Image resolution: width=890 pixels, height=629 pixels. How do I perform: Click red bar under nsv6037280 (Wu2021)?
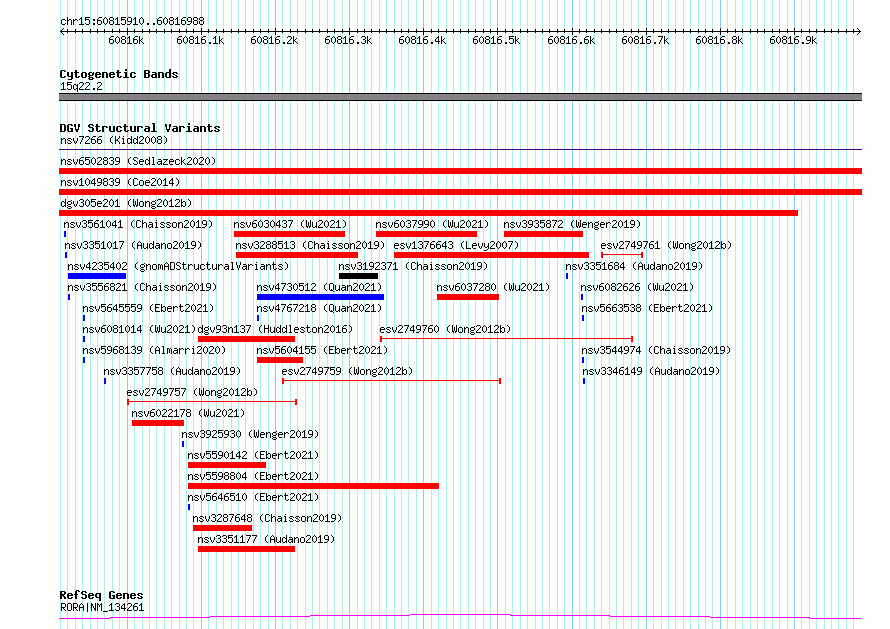pyautogui.click(x=468, y=297)
